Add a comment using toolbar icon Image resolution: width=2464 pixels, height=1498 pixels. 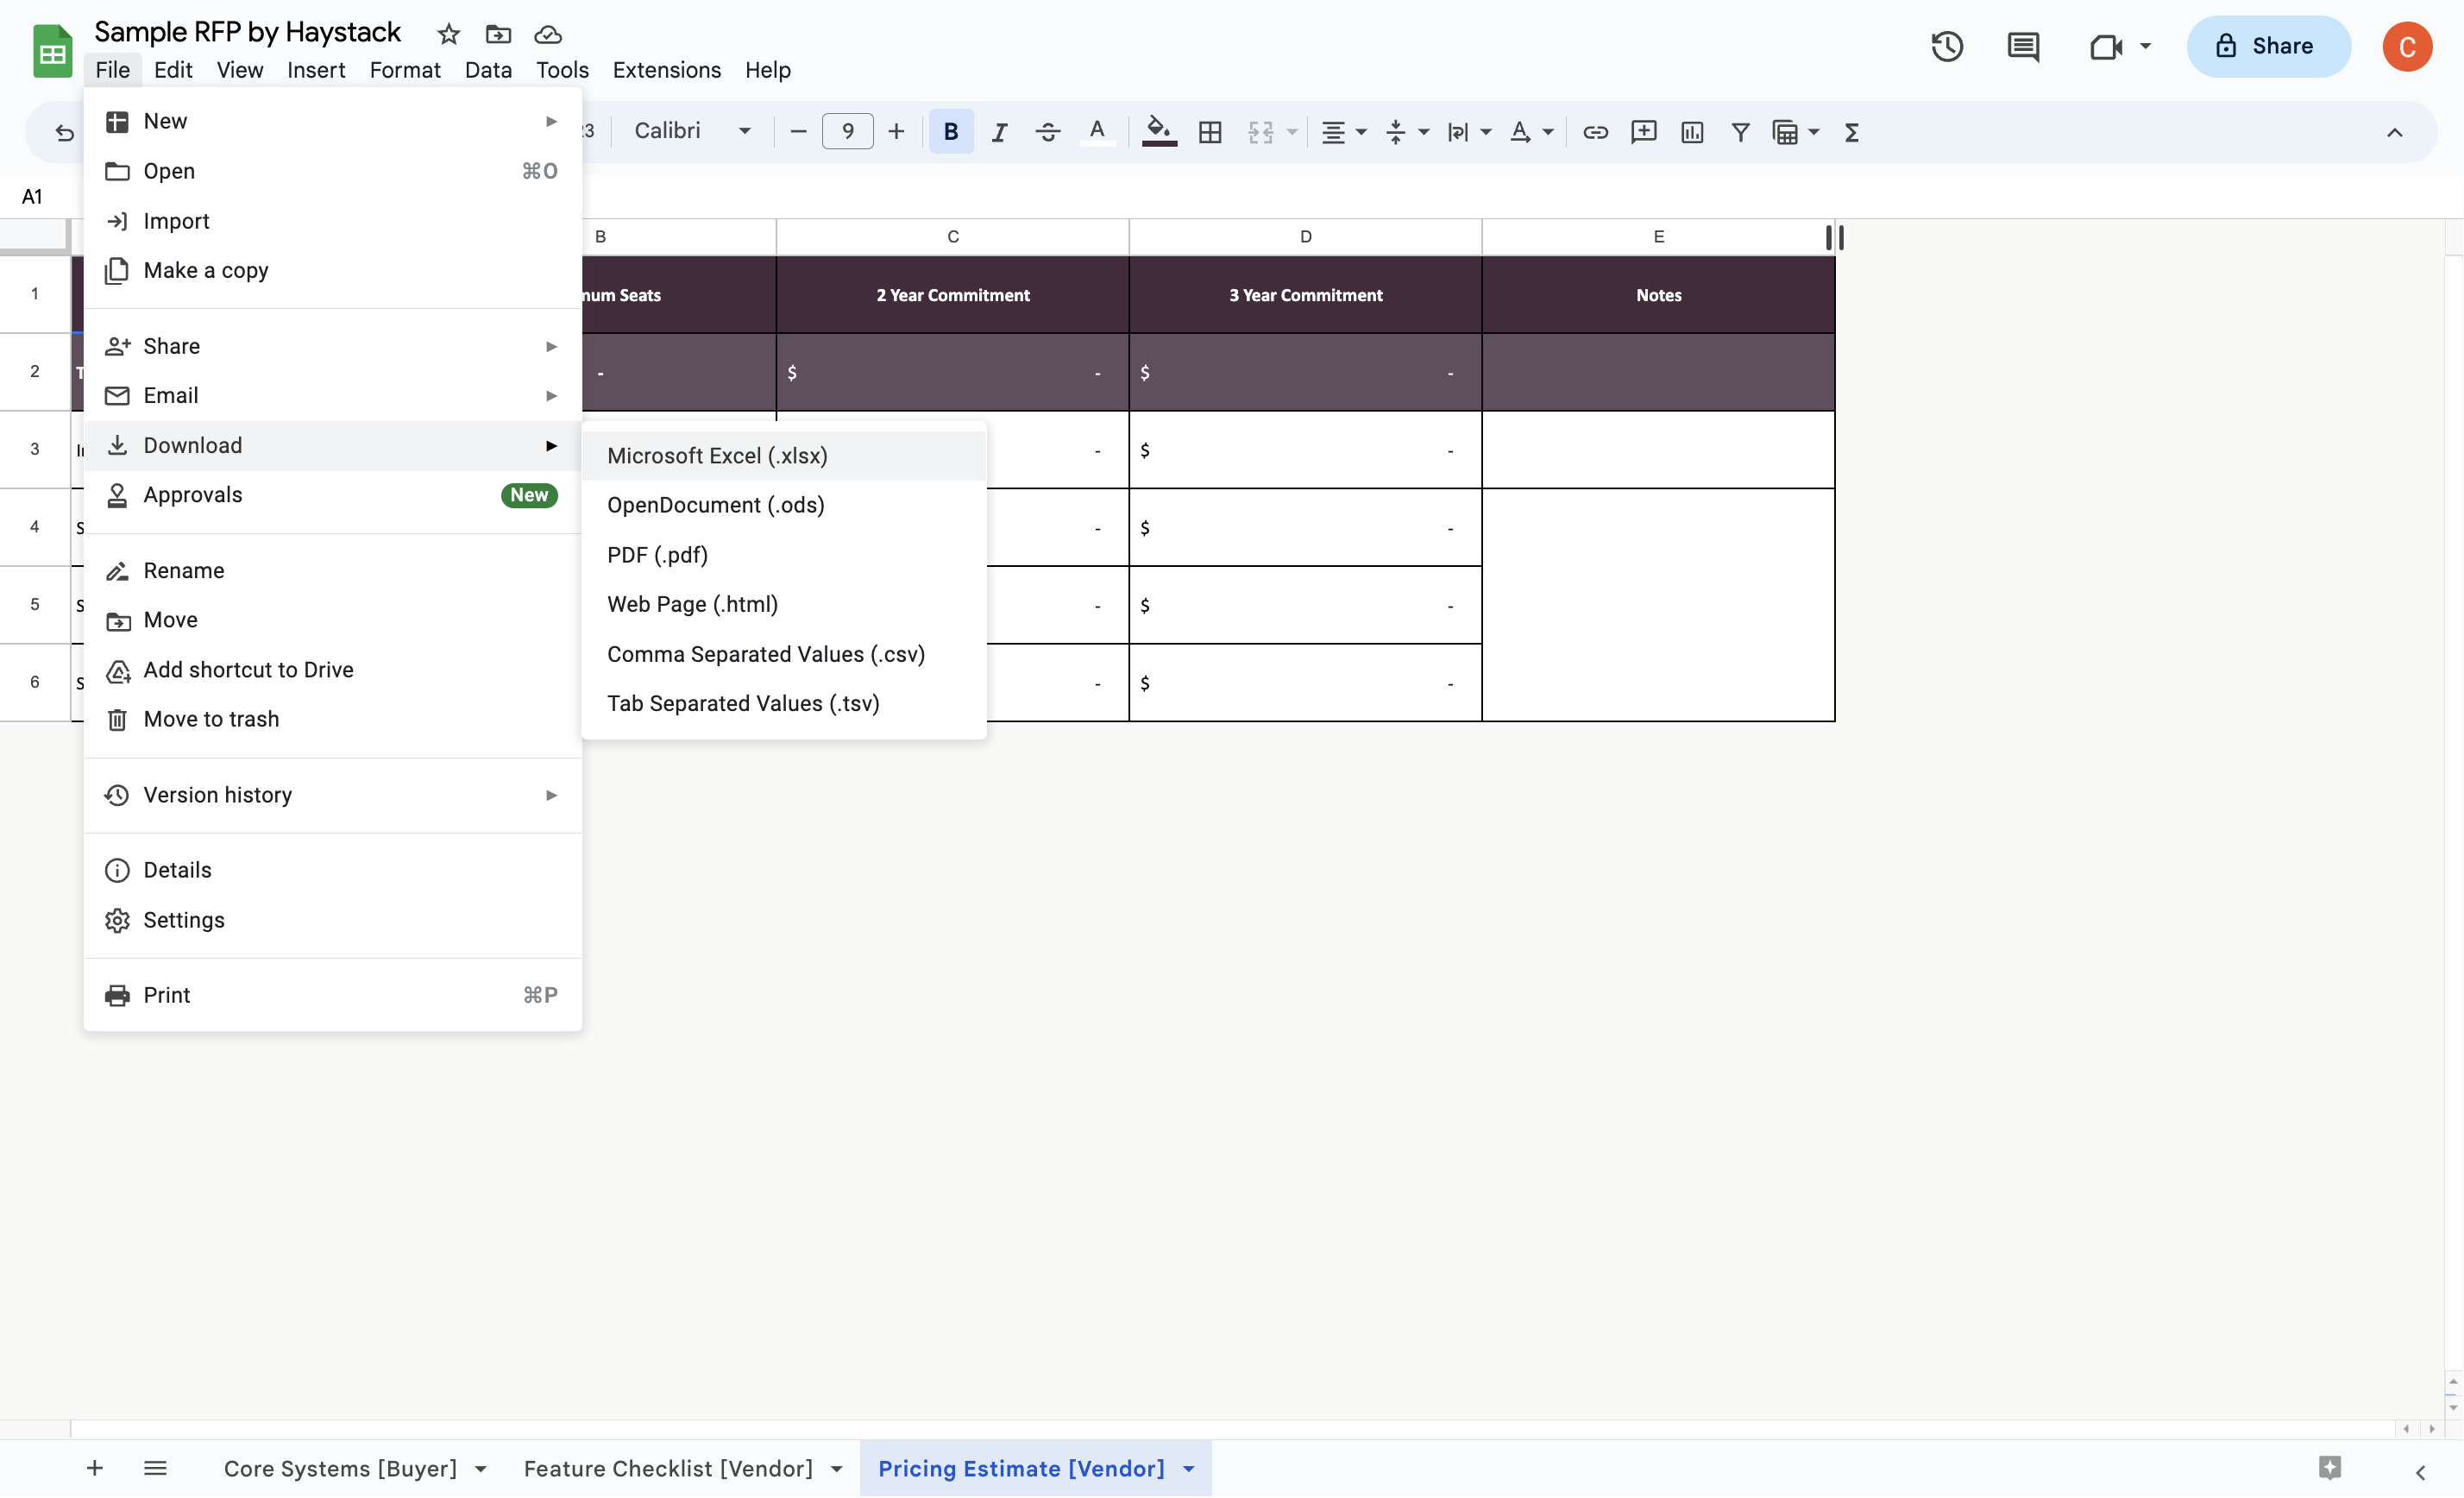coord(1643,132)
